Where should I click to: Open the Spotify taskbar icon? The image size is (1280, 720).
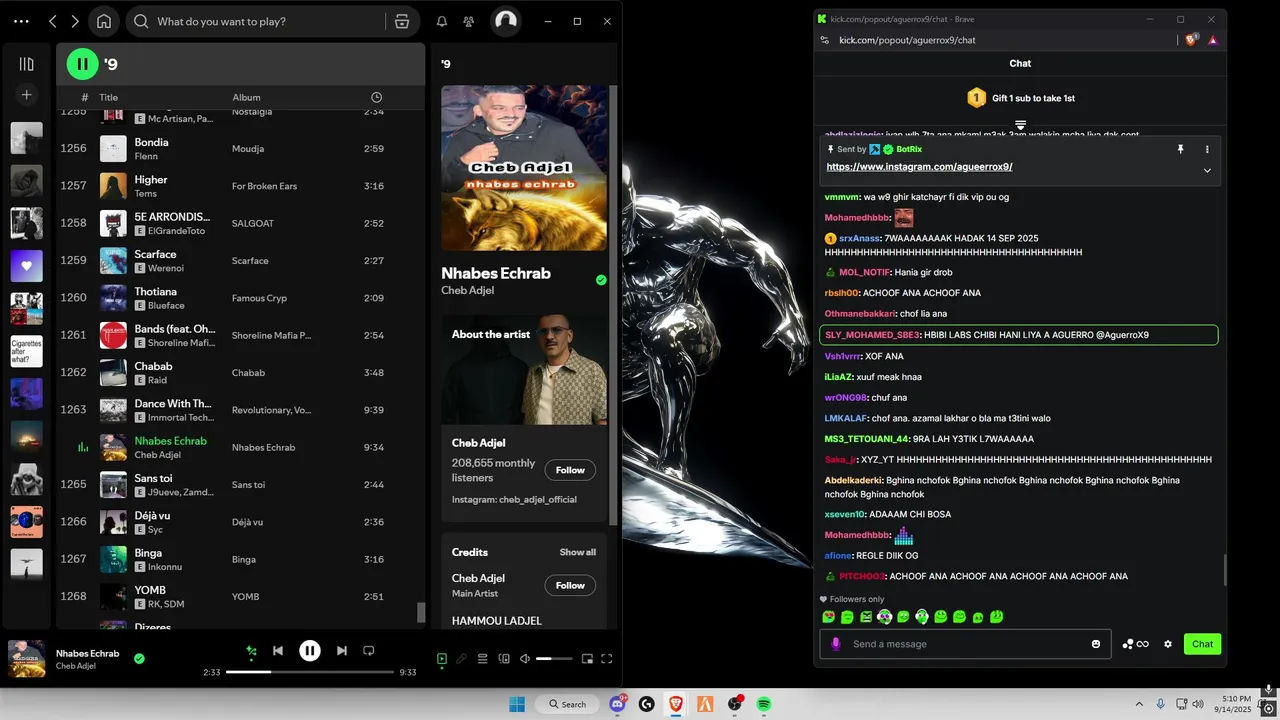(763, 704)
